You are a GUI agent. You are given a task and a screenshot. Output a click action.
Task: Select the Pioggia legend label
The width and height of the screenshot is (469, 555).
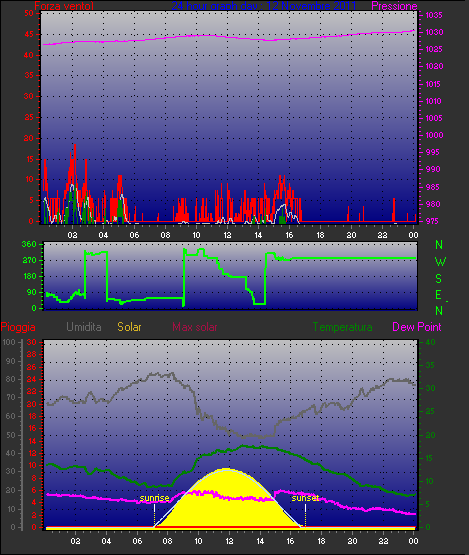18,327
